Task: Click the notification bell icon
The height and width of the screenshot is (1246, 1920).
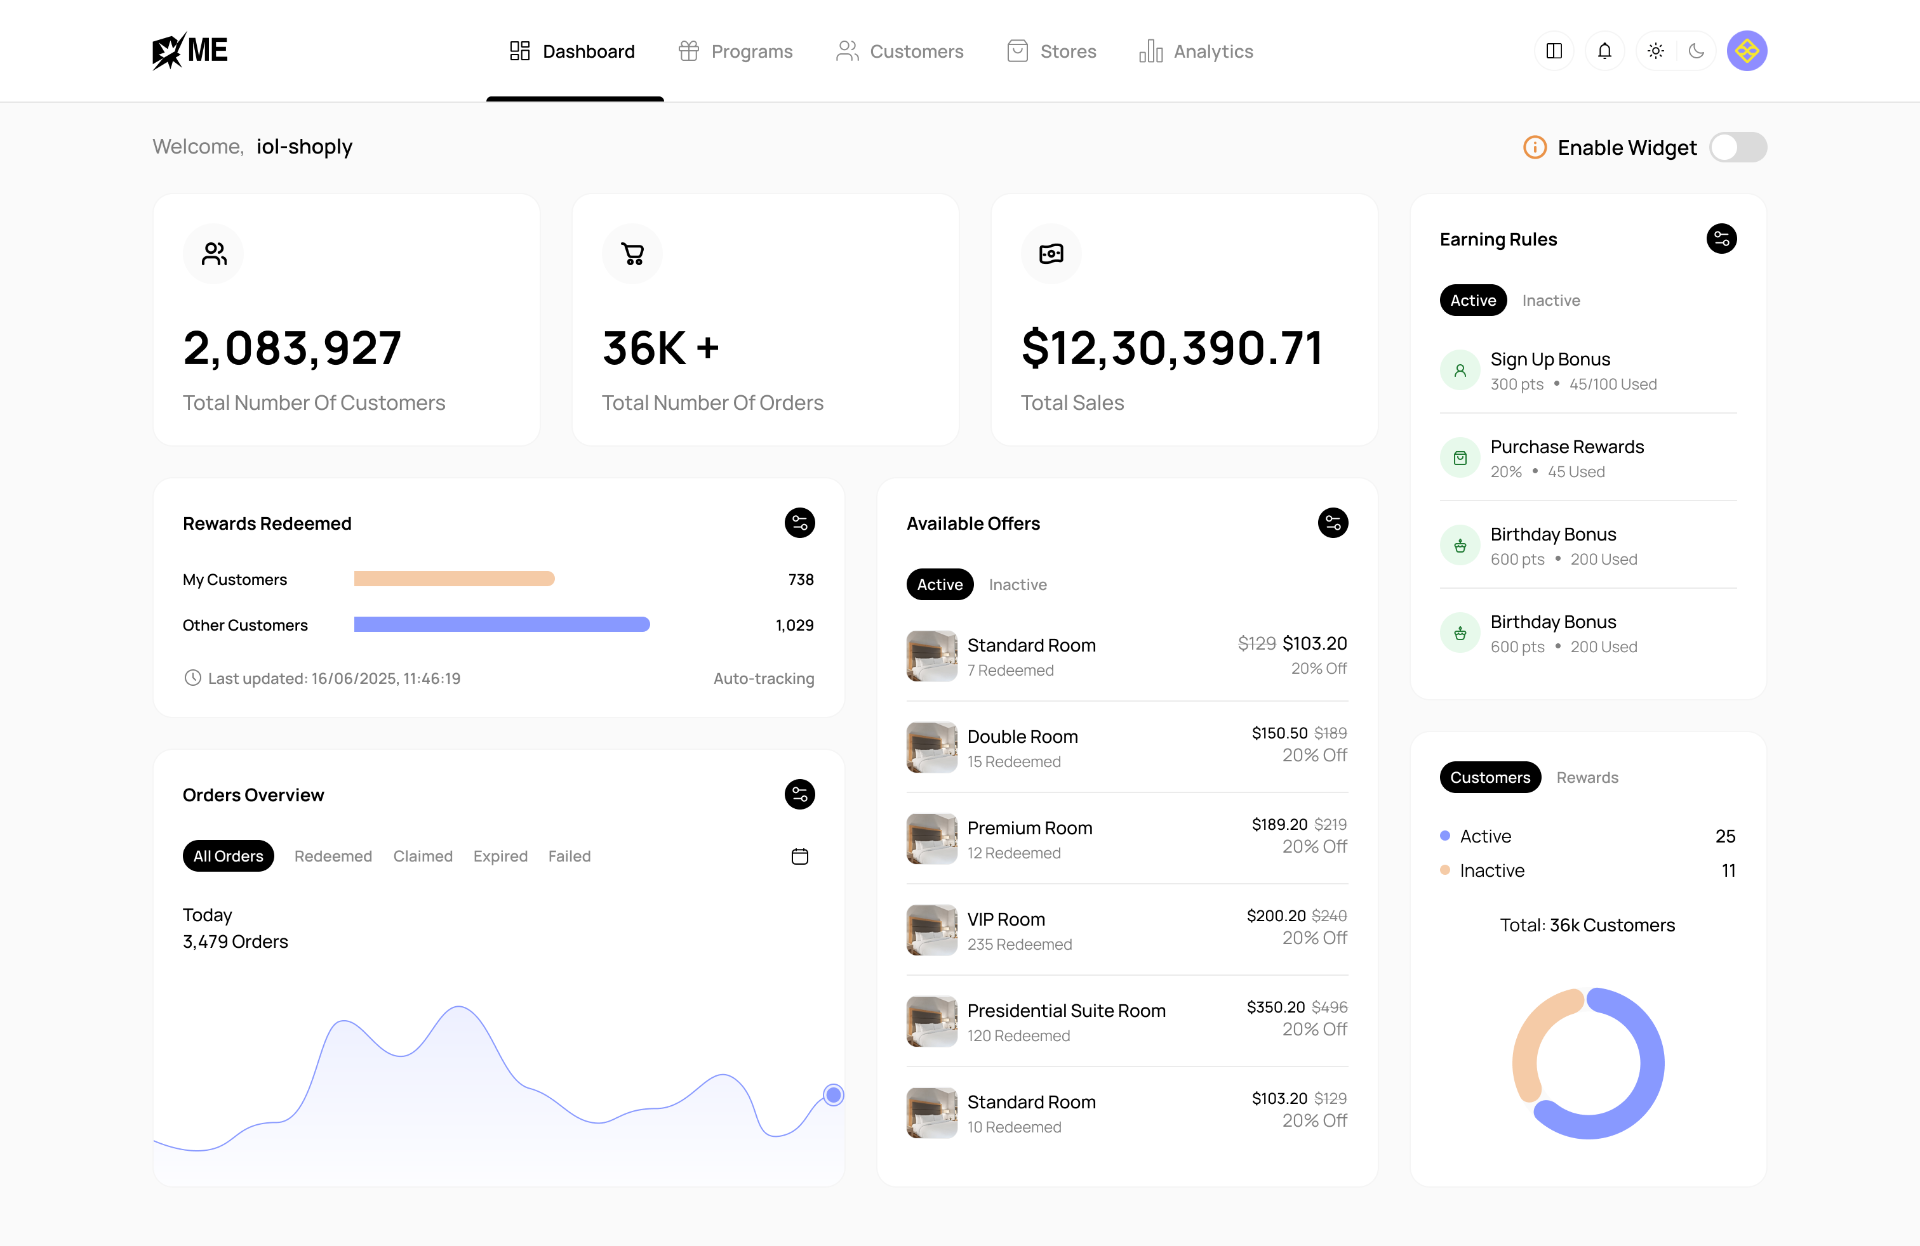Action: pyautogui.click(x=1604, y=51)
